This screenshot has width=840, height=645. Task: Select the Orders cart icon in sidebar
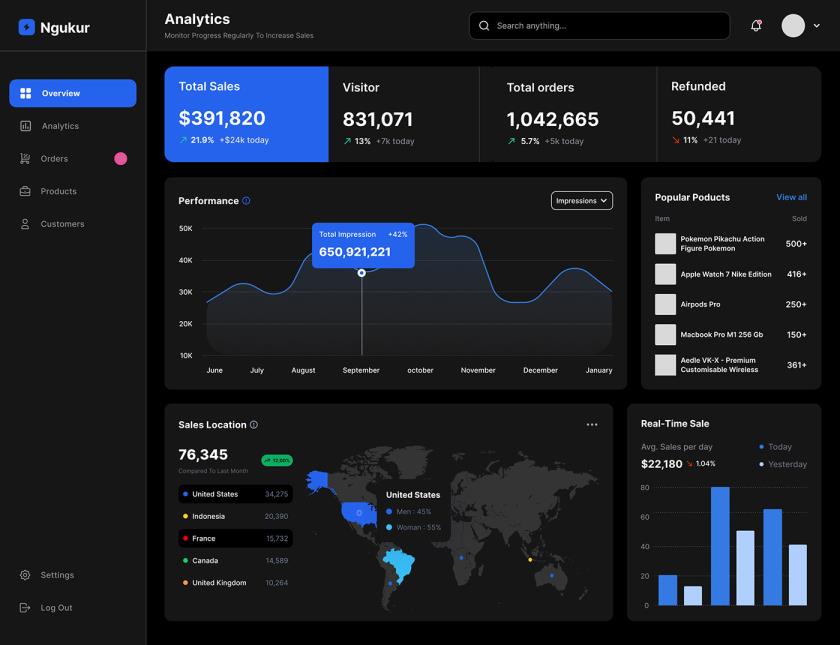click(x=24, y=158)
